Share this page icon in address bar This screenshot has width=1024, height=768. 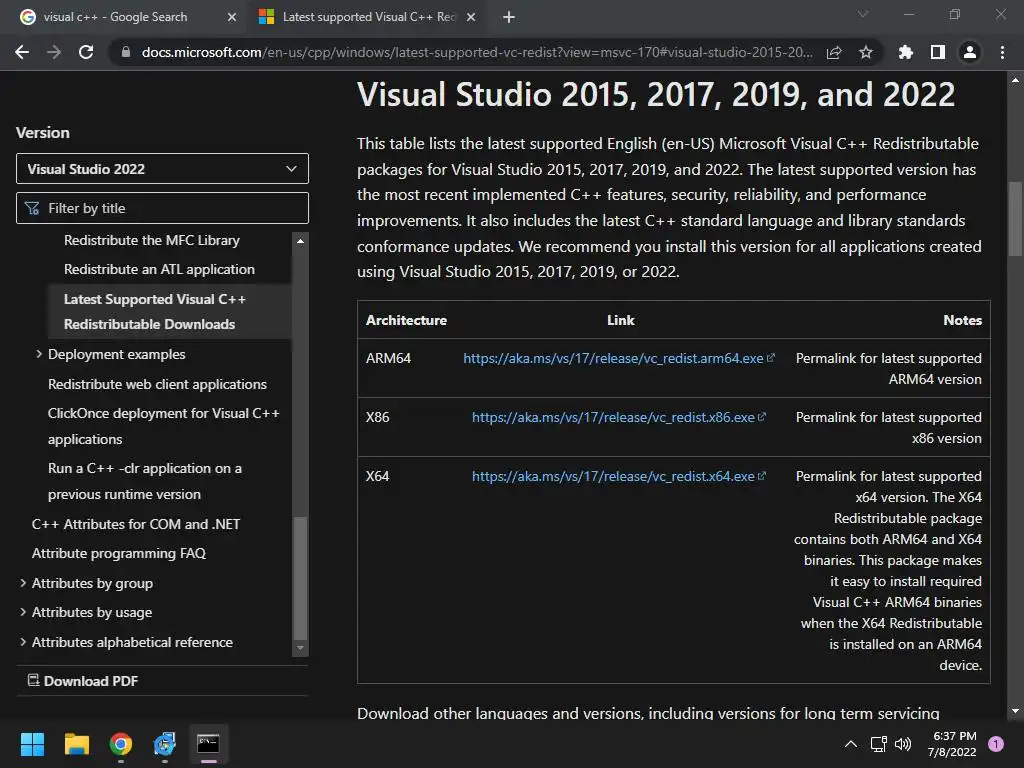point(834,52)
